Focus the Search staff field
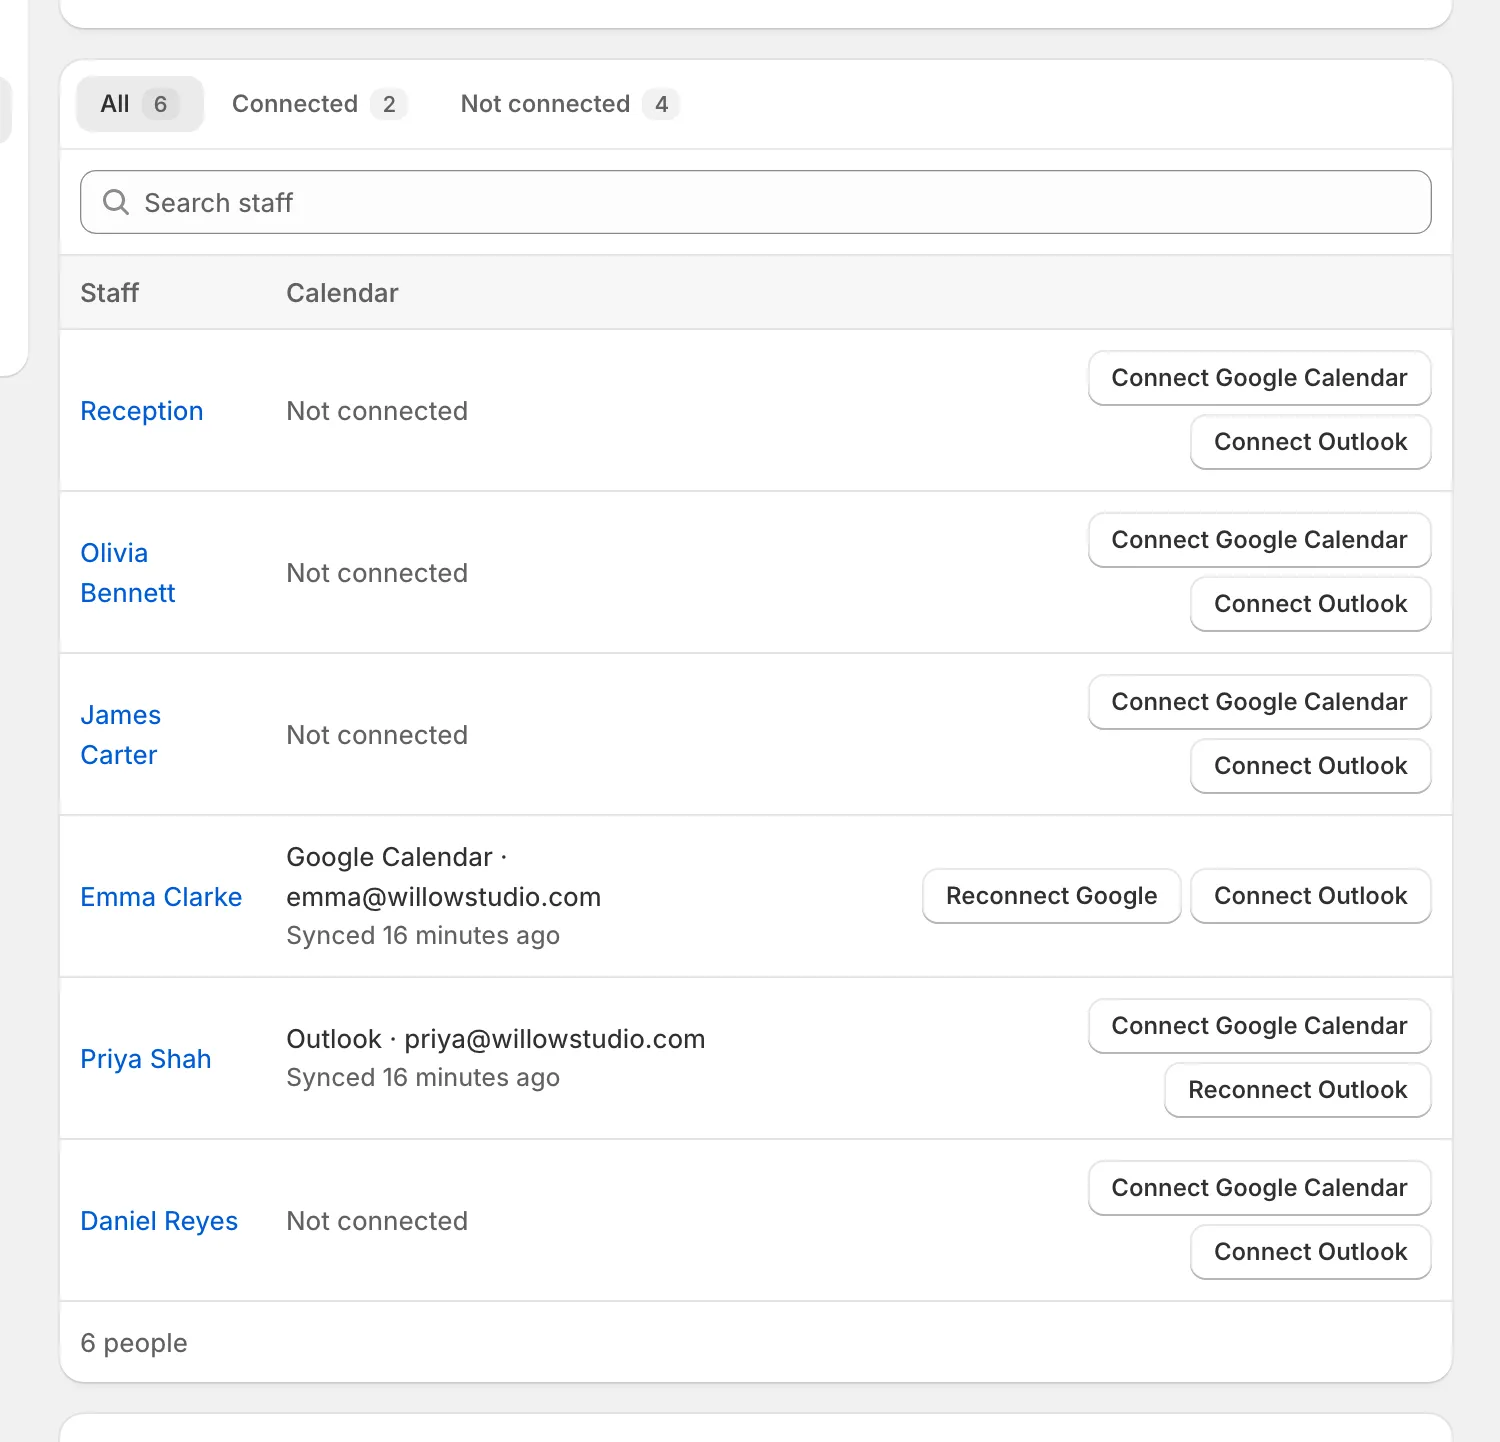 (756, 202)
